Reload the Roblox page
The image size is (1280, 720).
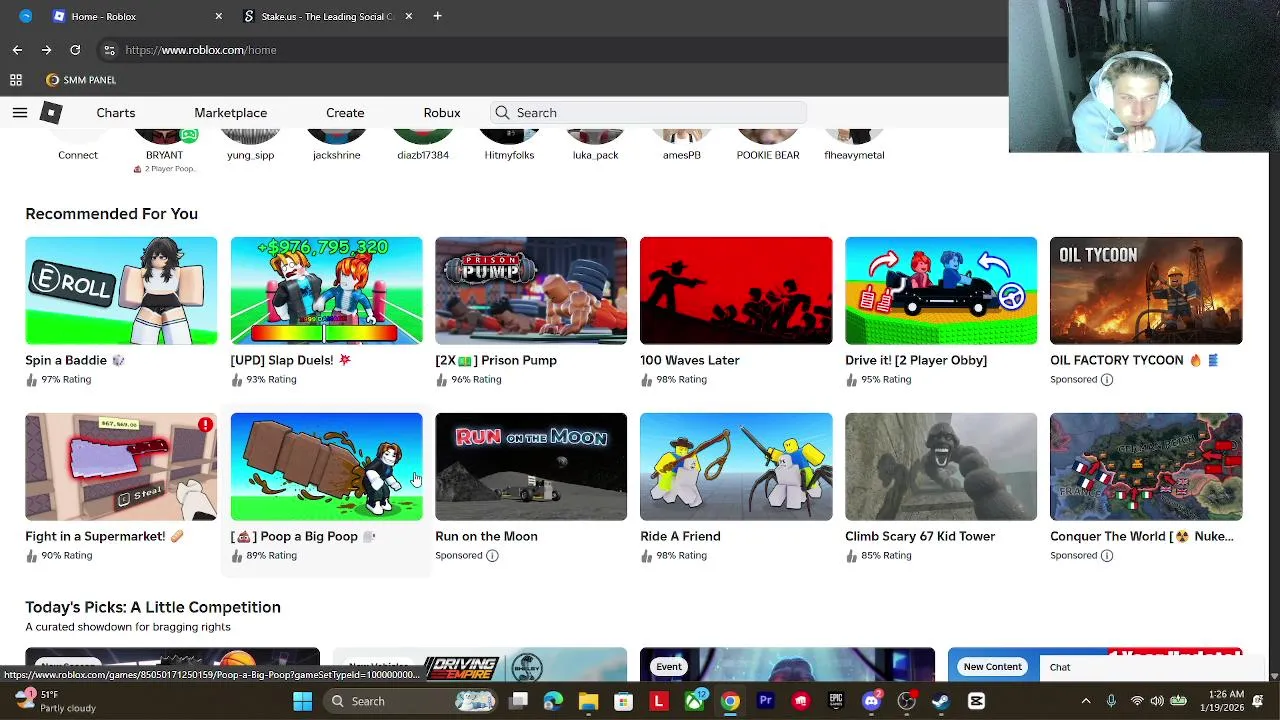[75, 50]
